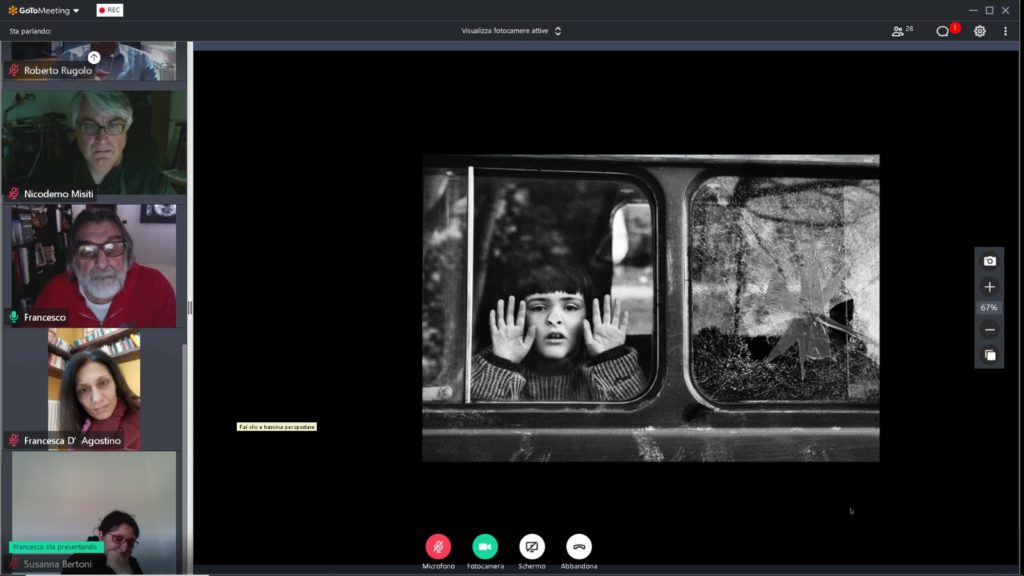Toggle the Fotocamera camera button

point(485,547)
